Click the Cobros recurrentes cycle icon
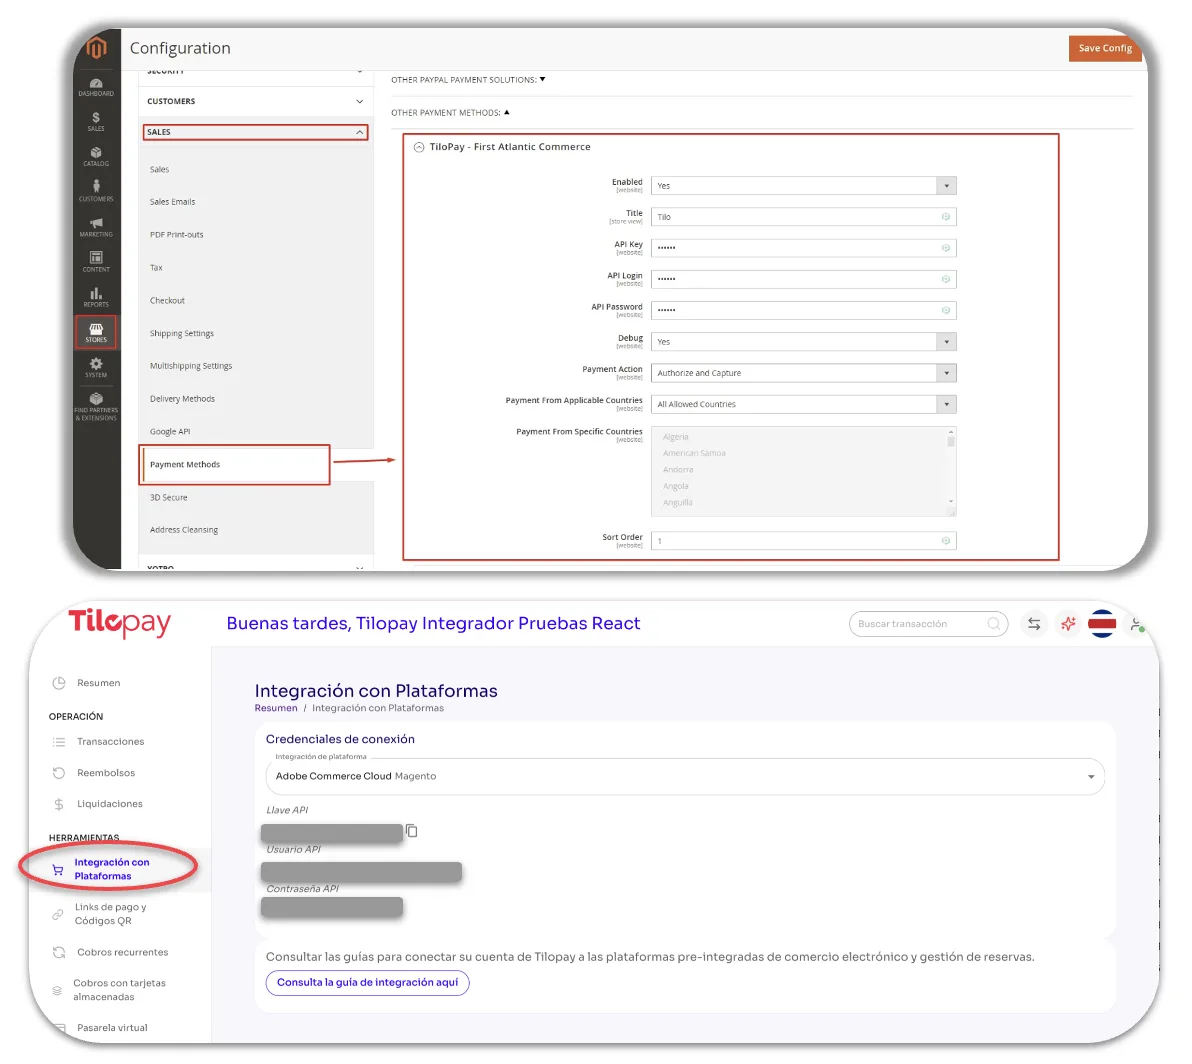This screenshot has height=1064, width=1192. [59, 952]
